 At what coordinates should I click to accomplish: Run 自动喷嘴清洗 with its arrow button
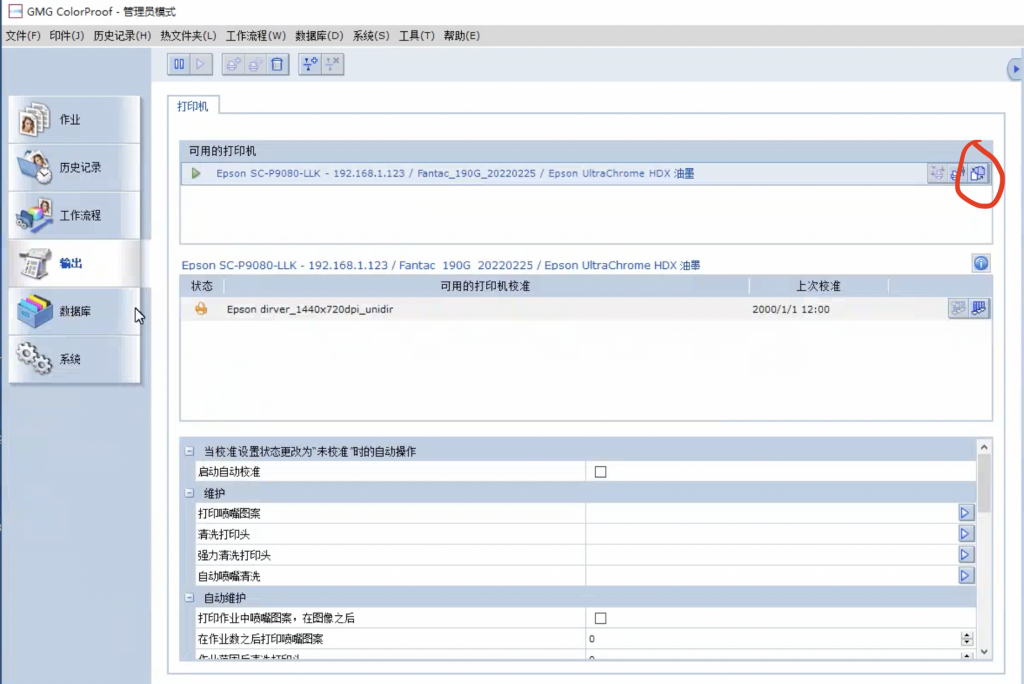965,576
